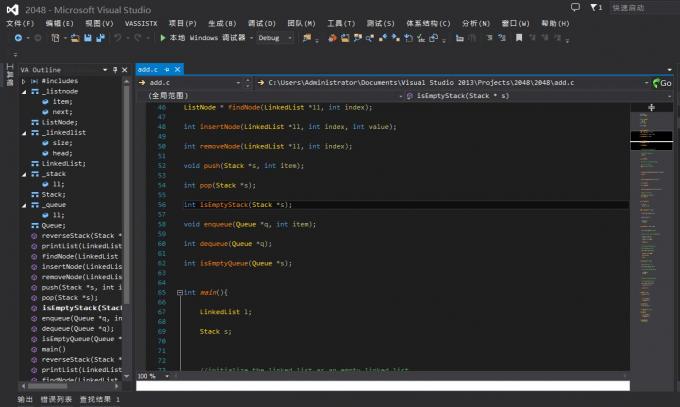Image resolution: width=680 pixels, height=407 pixels.
Task: Collapse the main() function code fold
Action: (178, 292)
